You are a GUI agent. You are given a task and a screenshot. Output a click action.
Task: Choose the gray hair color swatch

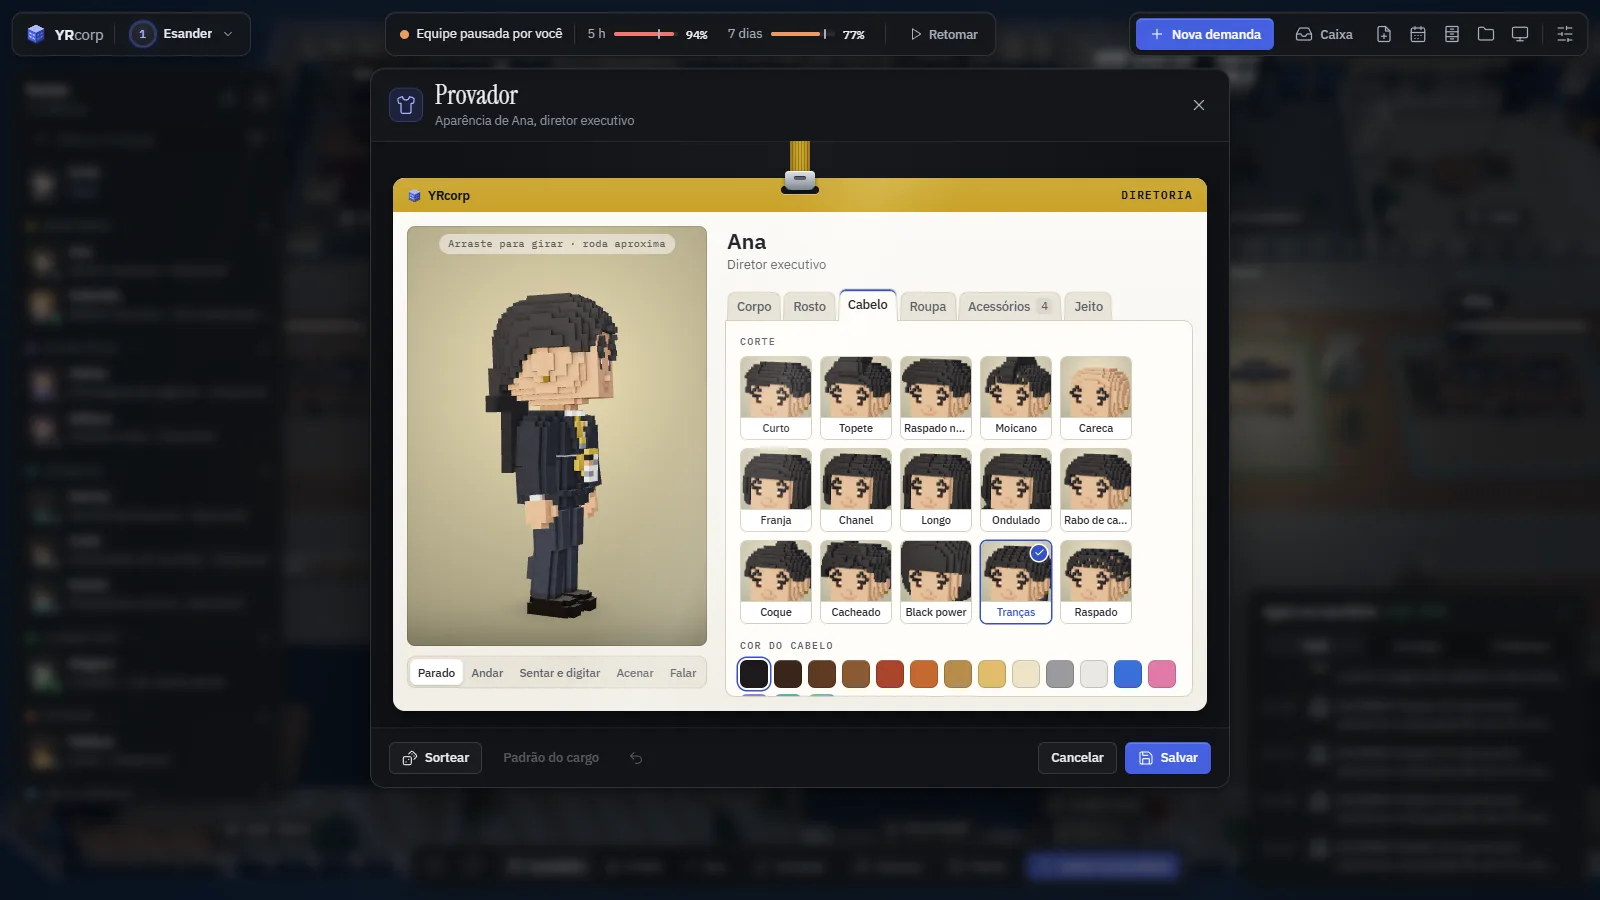coord(1060,674)
